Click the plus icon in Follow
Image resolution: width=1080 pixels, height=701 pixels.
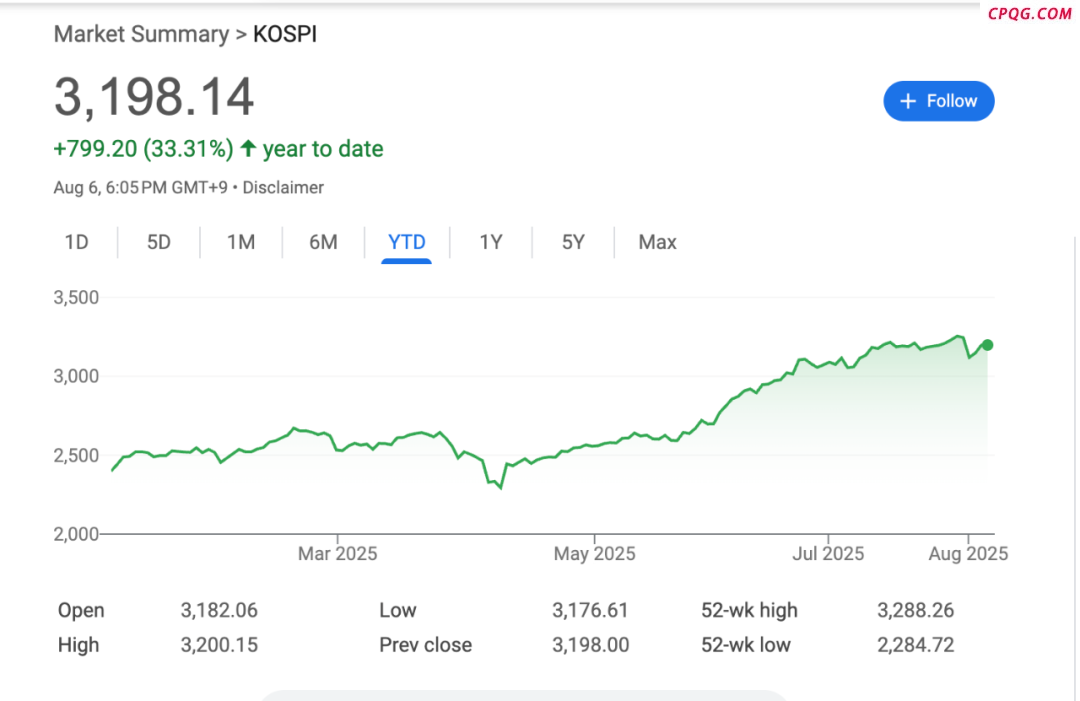point(908,101)
